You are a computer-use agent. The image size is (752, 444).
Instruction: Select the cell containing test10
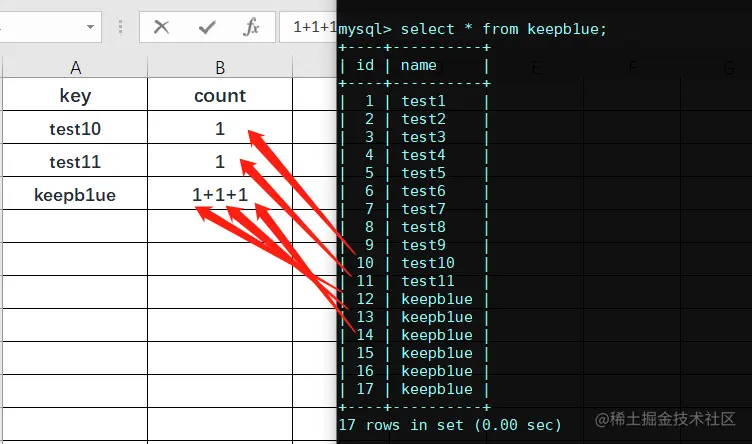(75, 128)
